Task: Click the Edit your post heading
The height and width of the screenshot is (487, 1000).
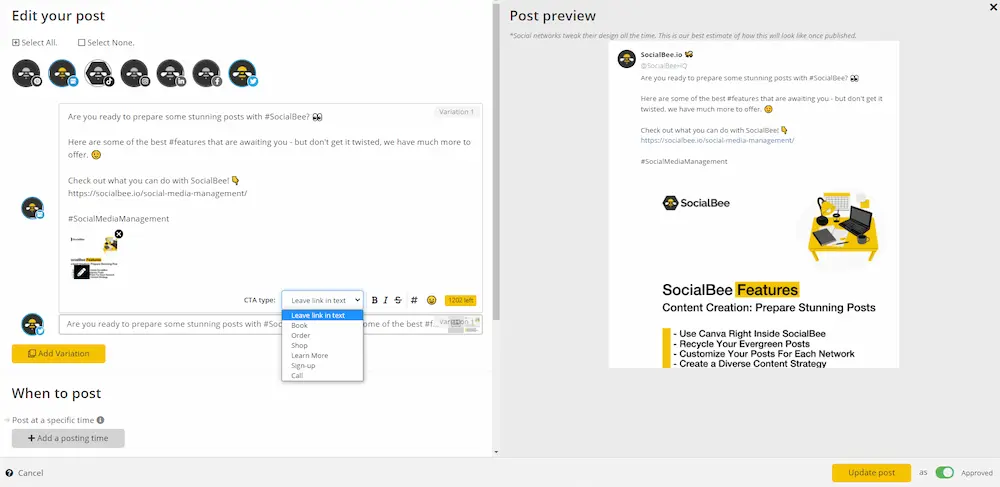Action: [58, 16]
